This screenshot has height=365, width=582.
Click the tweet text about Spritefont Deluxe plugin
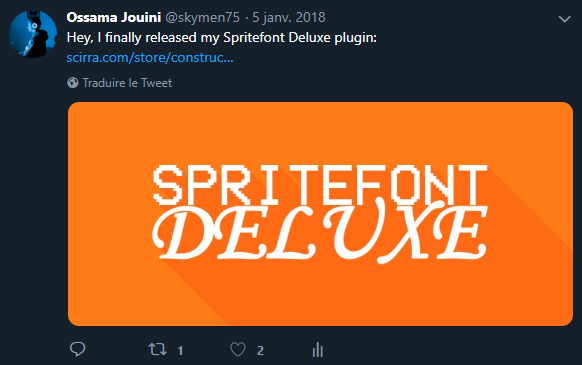click(x=222, y=38)
